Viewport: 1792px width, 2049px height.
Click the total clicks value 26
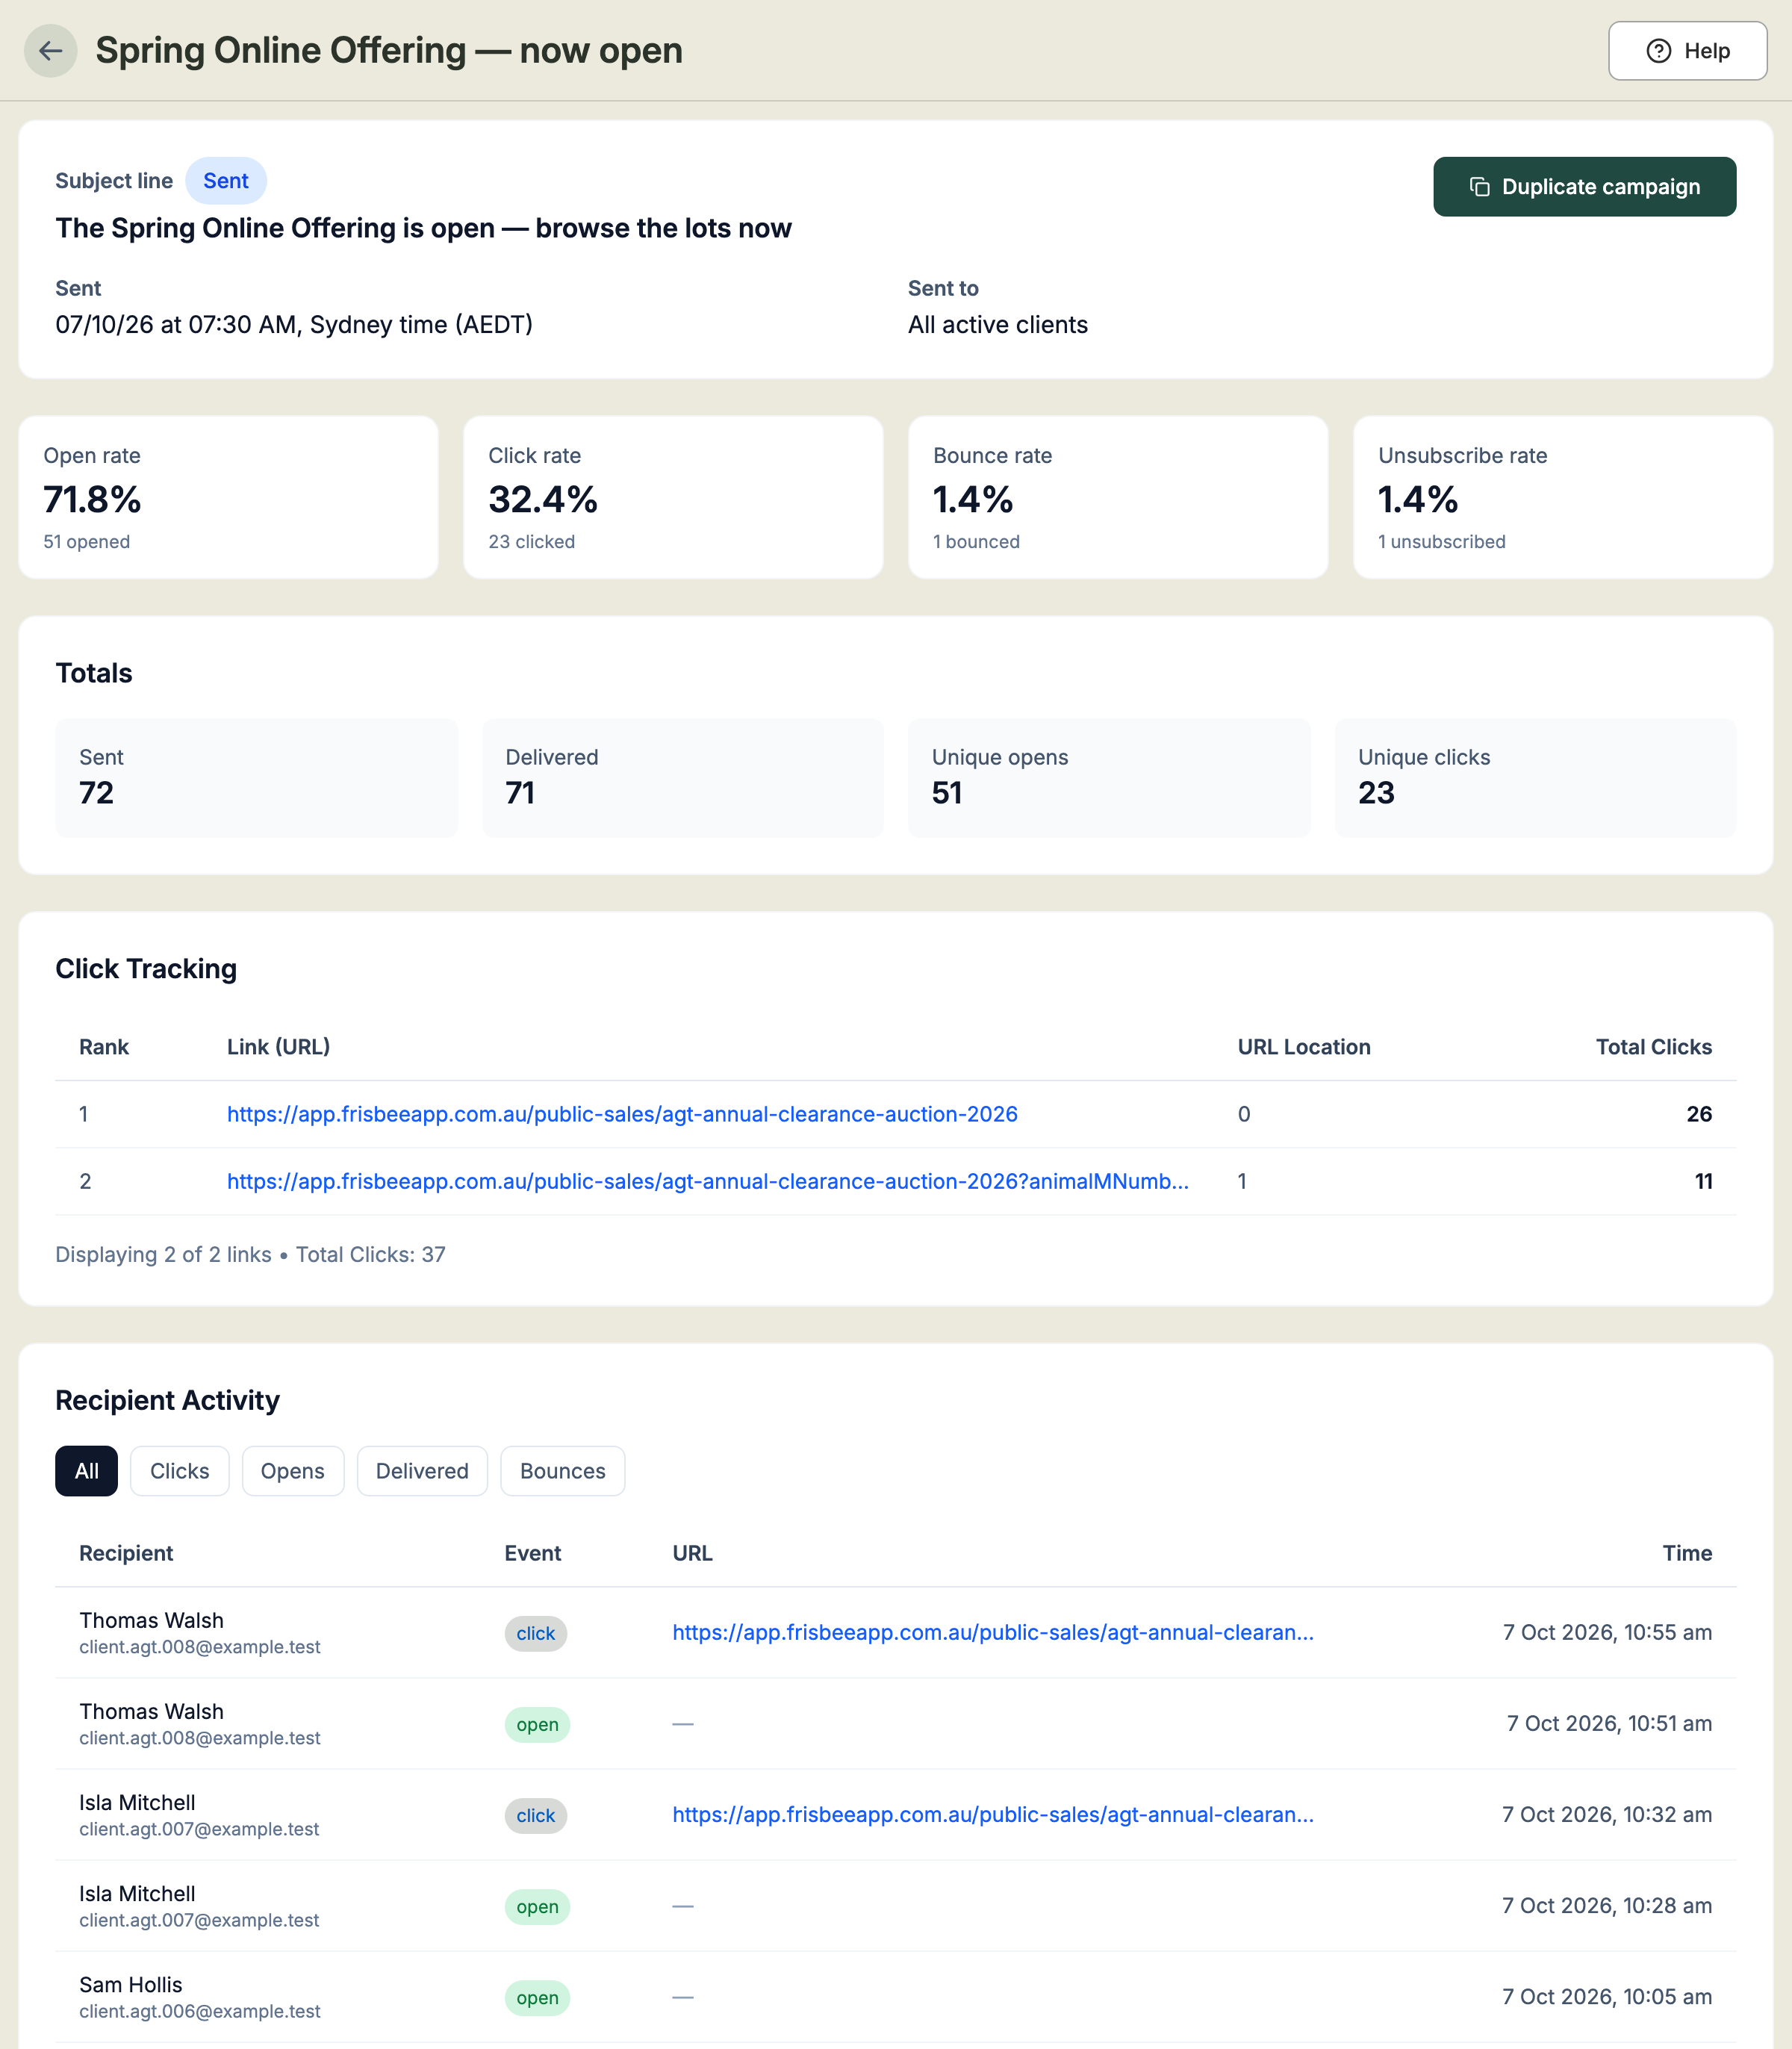[1699, 1114]
